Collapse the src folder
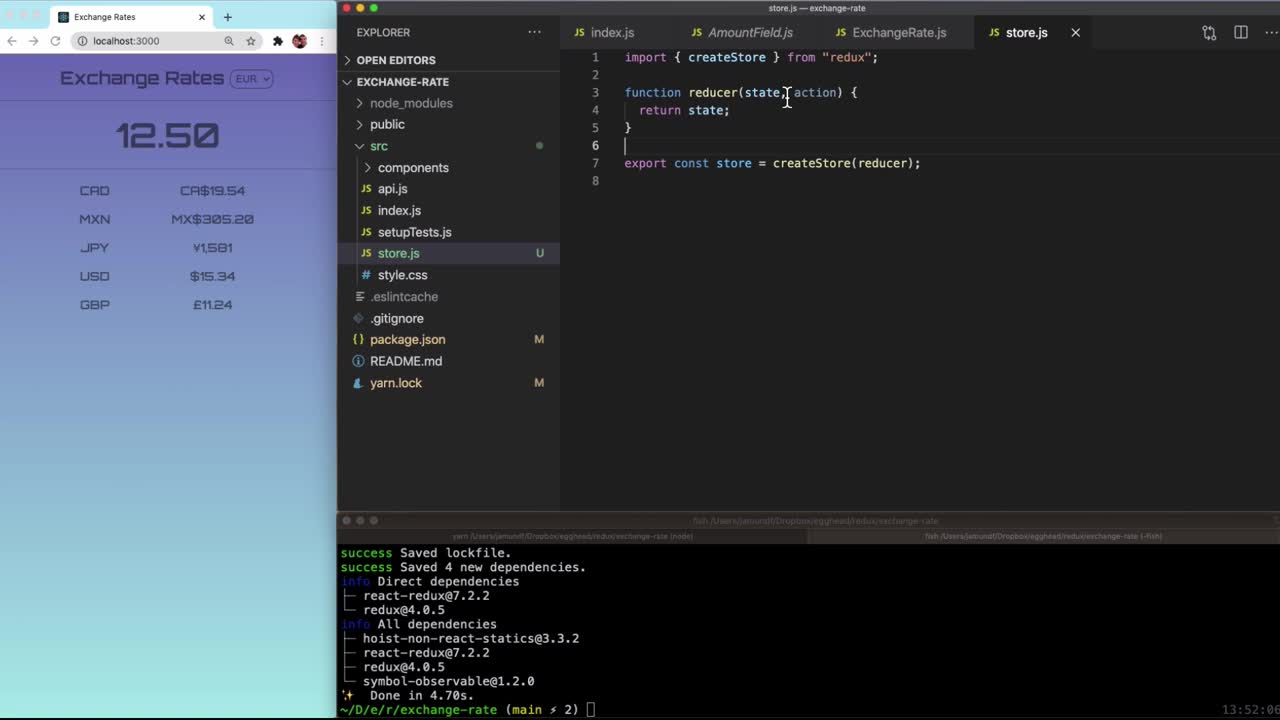 click(x=378, y=146)
